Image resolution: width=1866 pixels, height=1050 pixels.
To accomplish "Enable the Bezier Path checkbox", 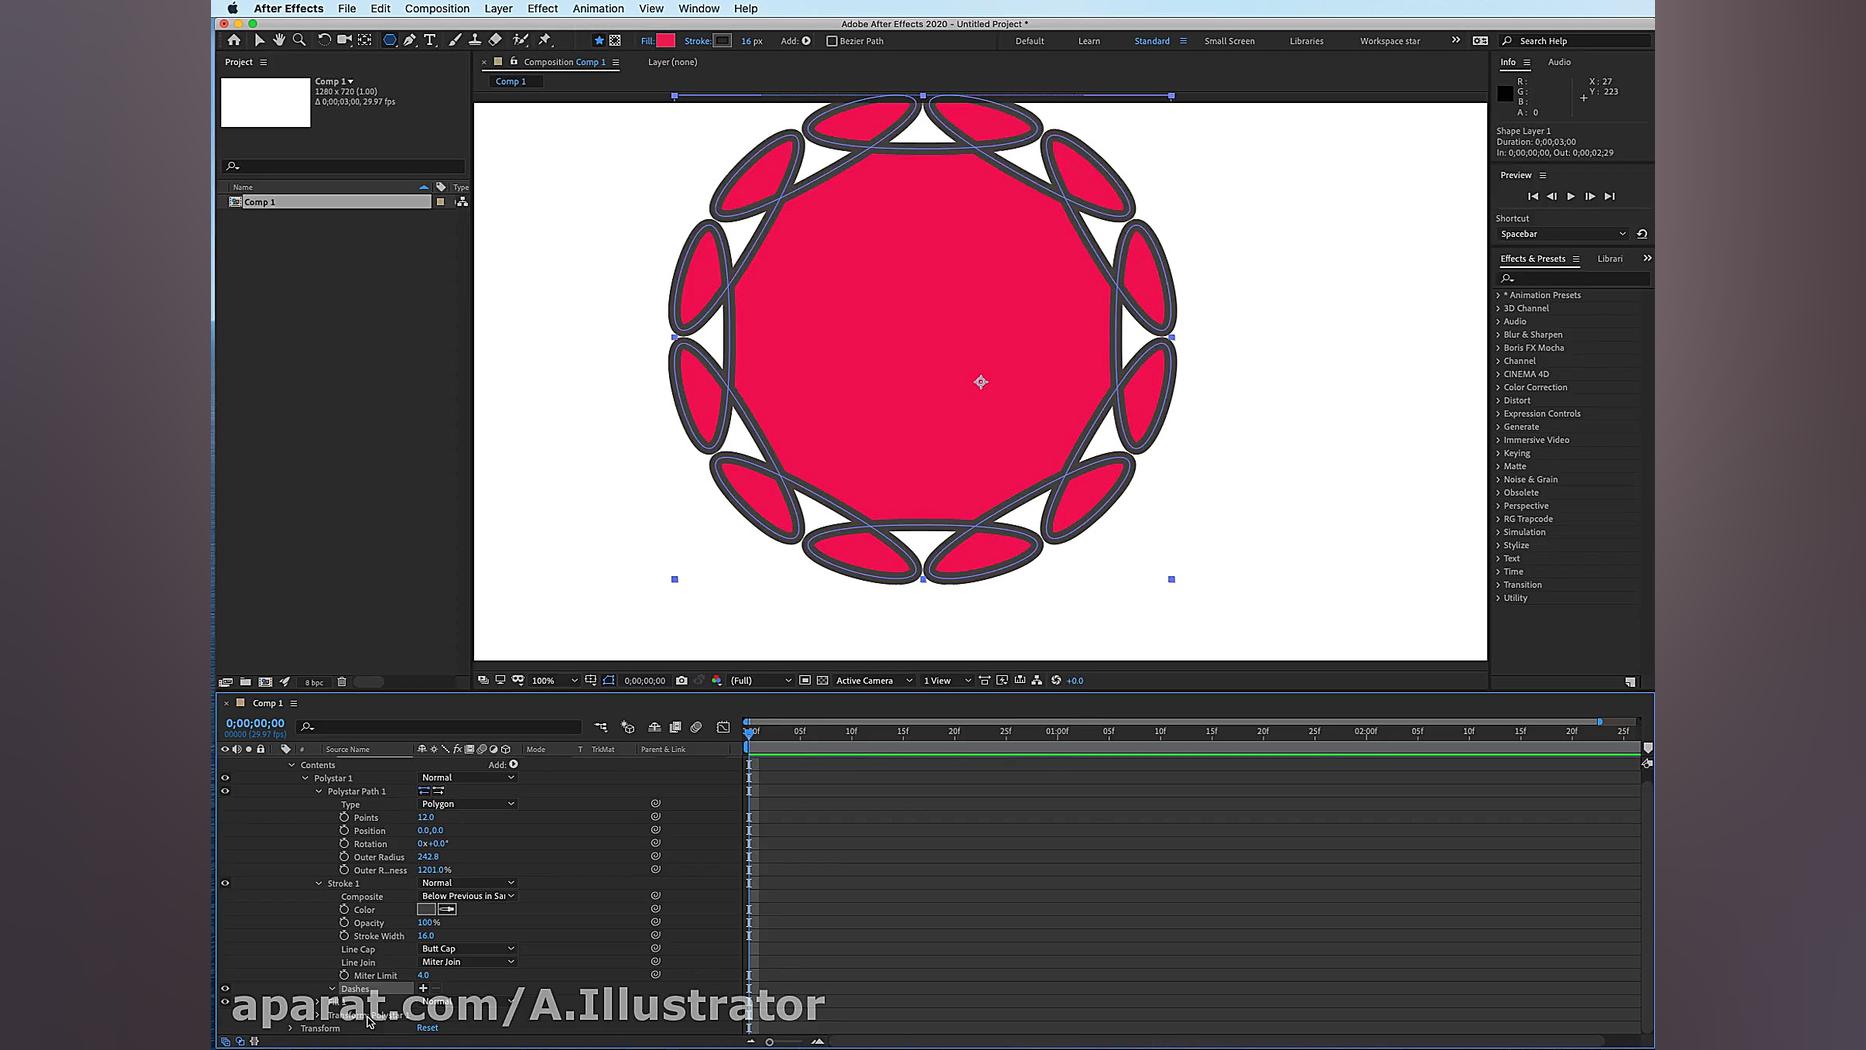I will tap(832, 41).
